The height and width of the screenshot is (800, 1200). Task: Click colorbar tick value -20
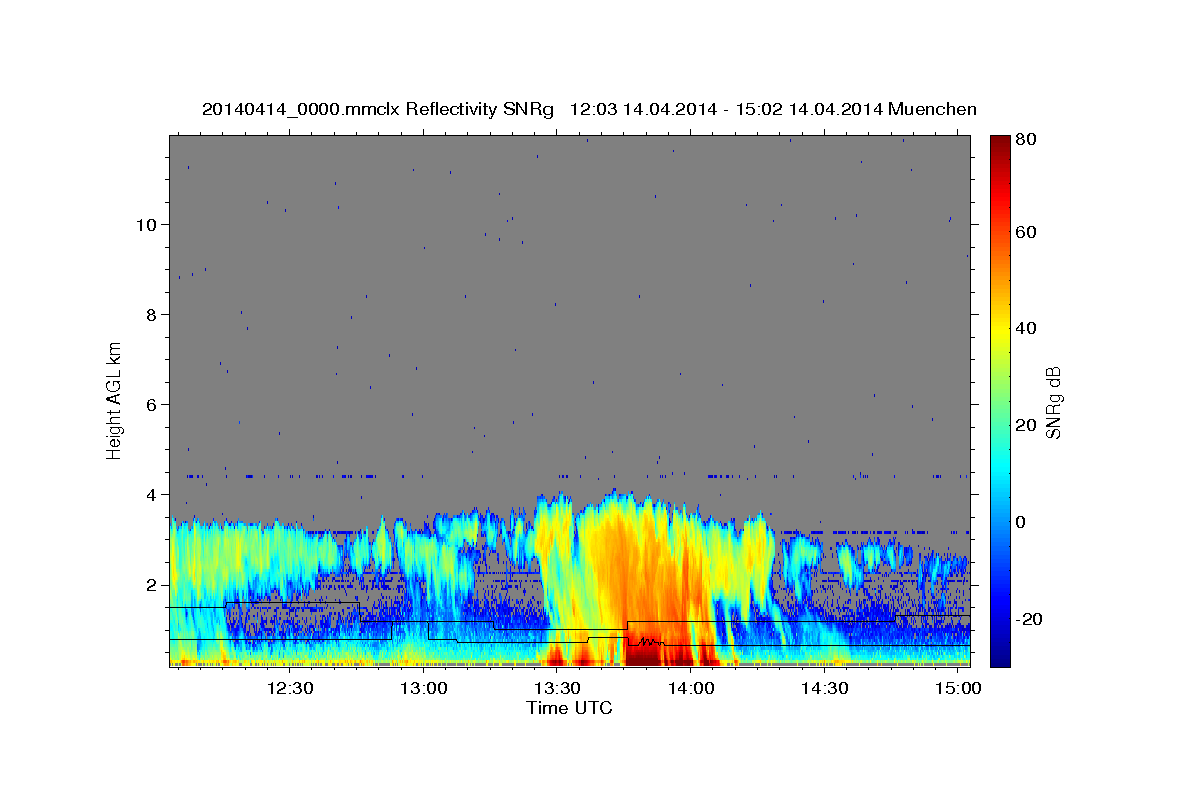[1028, 619]
